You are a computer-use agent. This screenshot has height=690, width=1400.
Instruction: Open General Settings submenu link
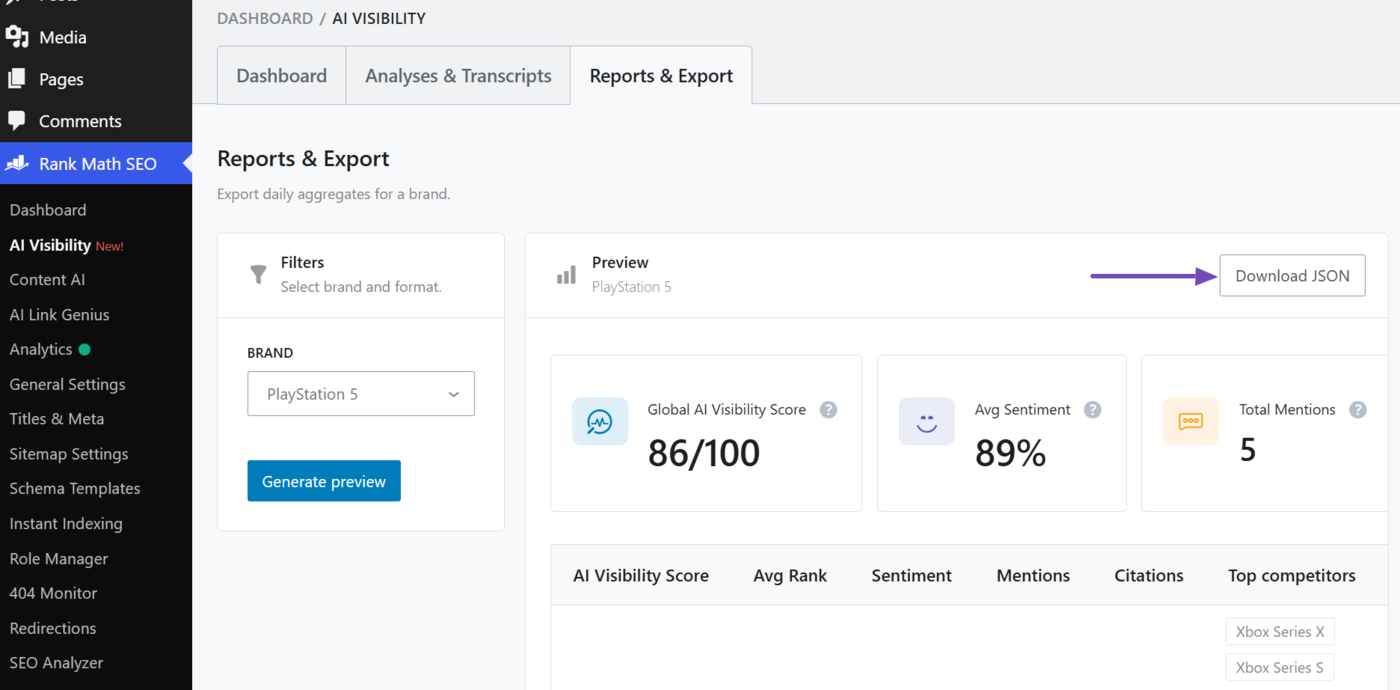(x=67, y=384)
